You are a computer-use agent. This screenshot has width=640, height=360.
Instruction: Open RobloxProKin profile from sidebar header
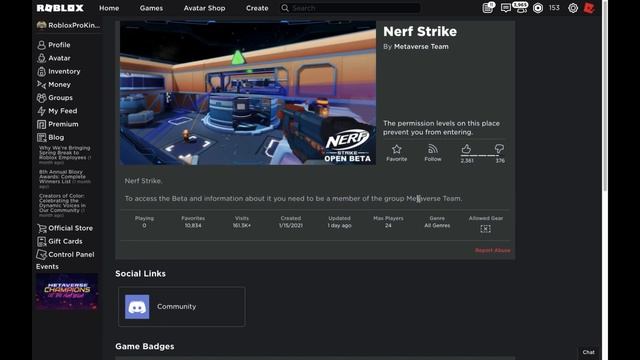(69, 25)
